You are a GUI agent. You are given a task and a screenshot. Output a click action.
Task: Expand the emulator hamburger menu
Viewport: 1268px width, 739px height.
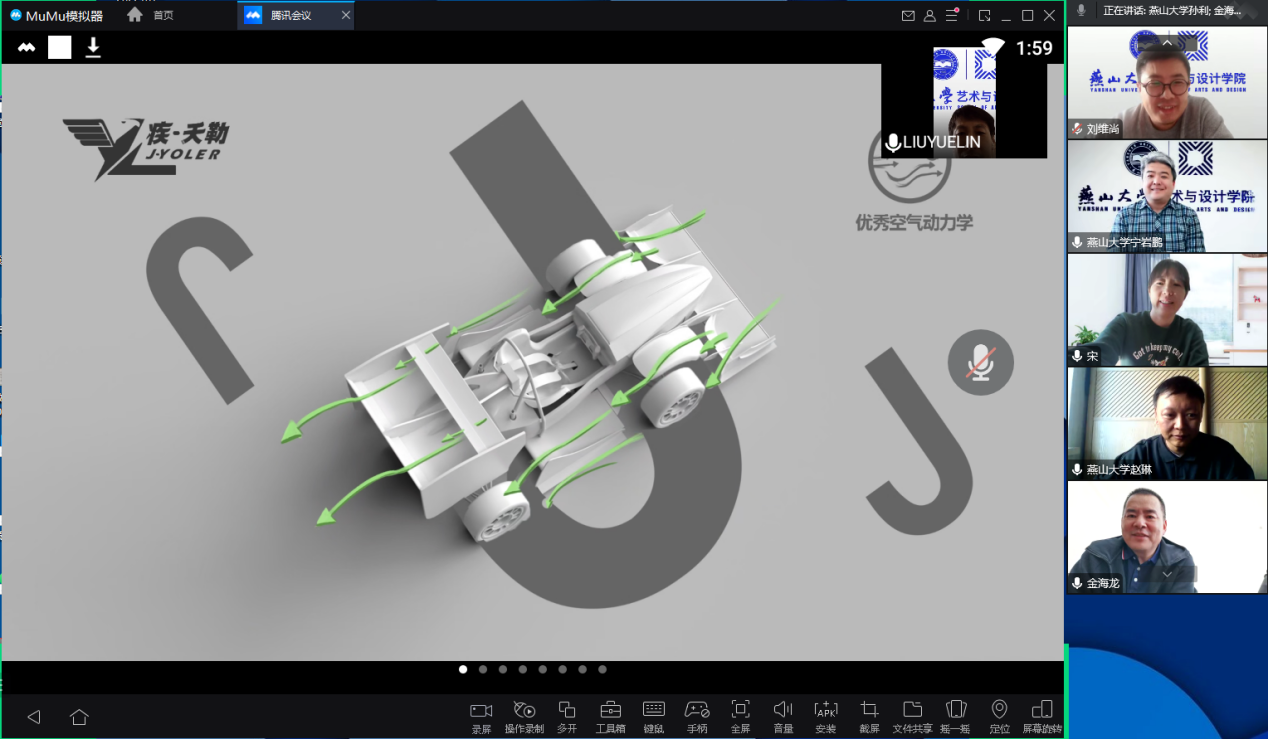pos(952,16)
